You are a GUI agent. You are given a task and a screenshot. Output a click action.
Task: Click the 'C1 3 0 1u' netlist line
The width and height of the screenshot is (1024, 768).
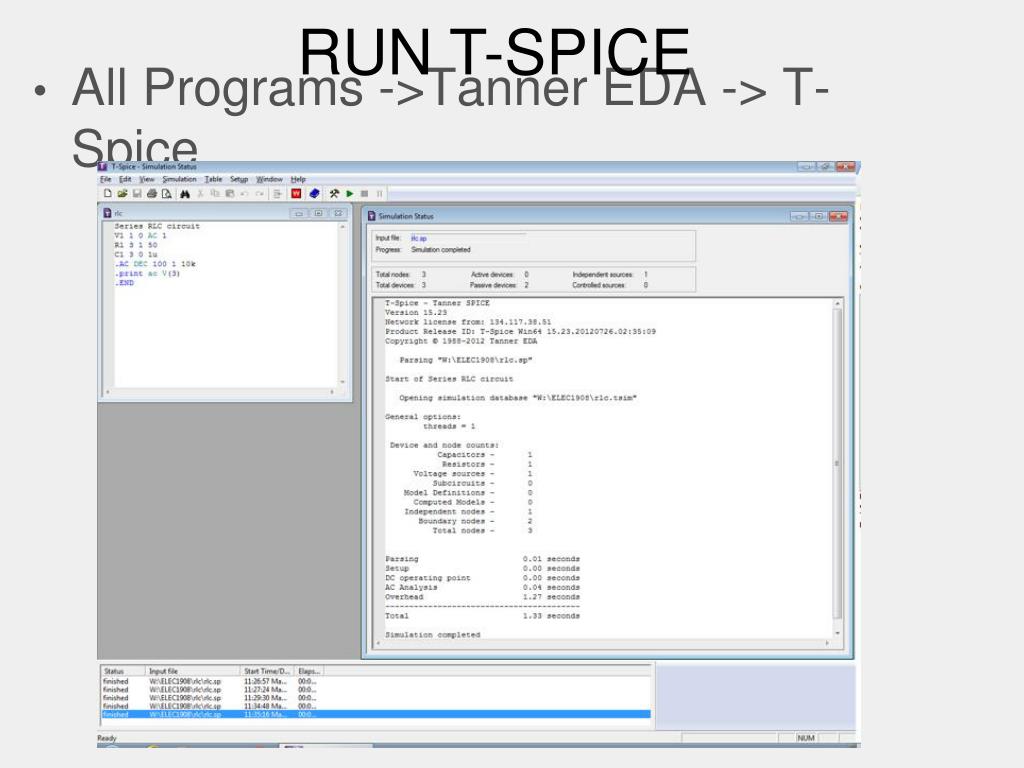coord(136,255)
